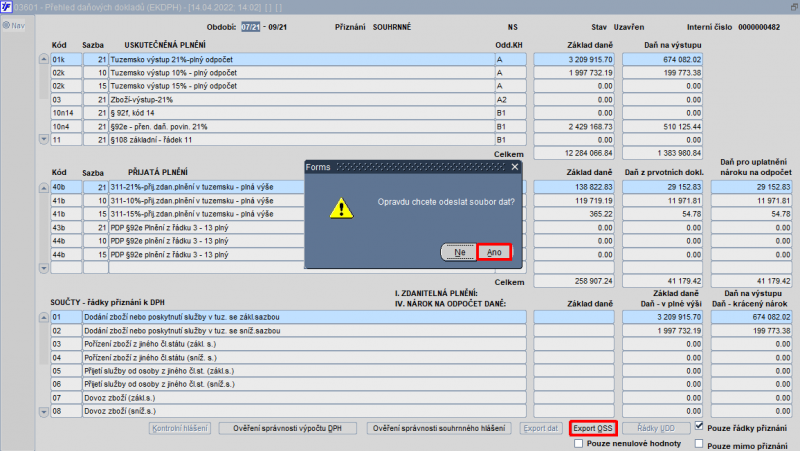Click Ověření správnosti souhrnného hlášení button
Viewport: 800px width, 451px height.
pos(439,428)
